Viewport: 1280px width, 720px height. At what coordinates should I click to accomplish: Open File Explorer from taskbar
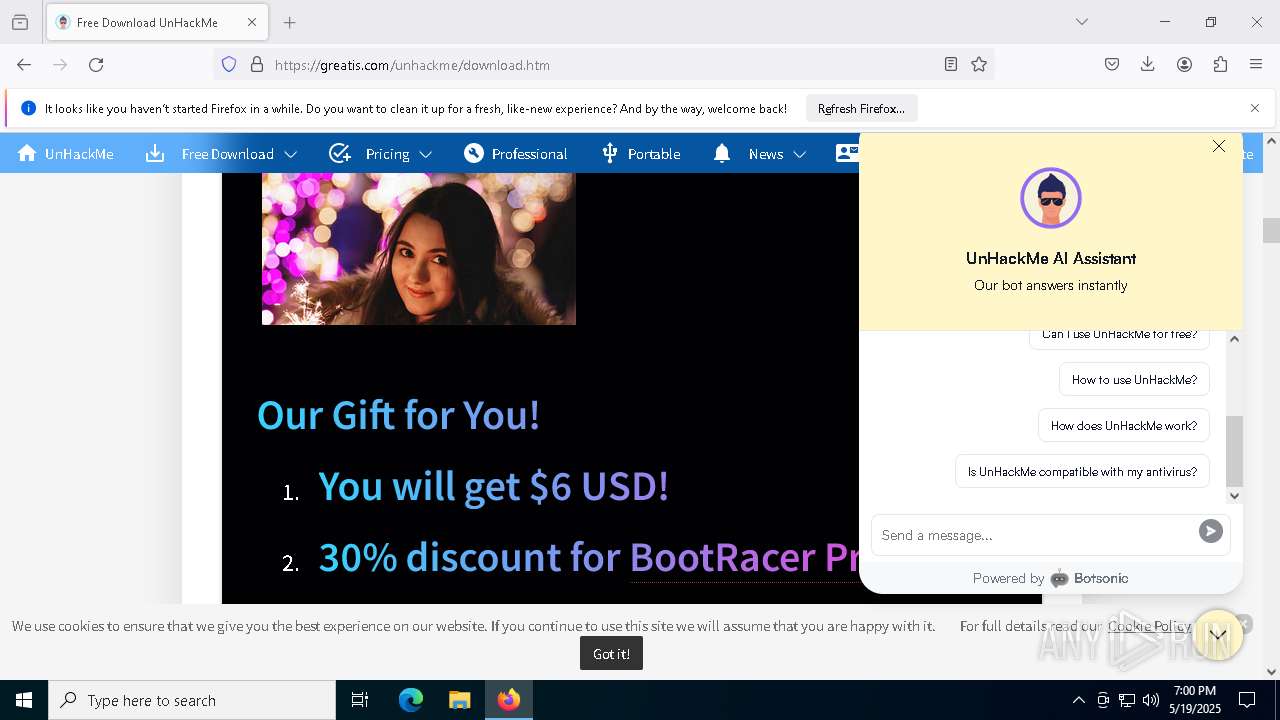[x=460, y=700]
